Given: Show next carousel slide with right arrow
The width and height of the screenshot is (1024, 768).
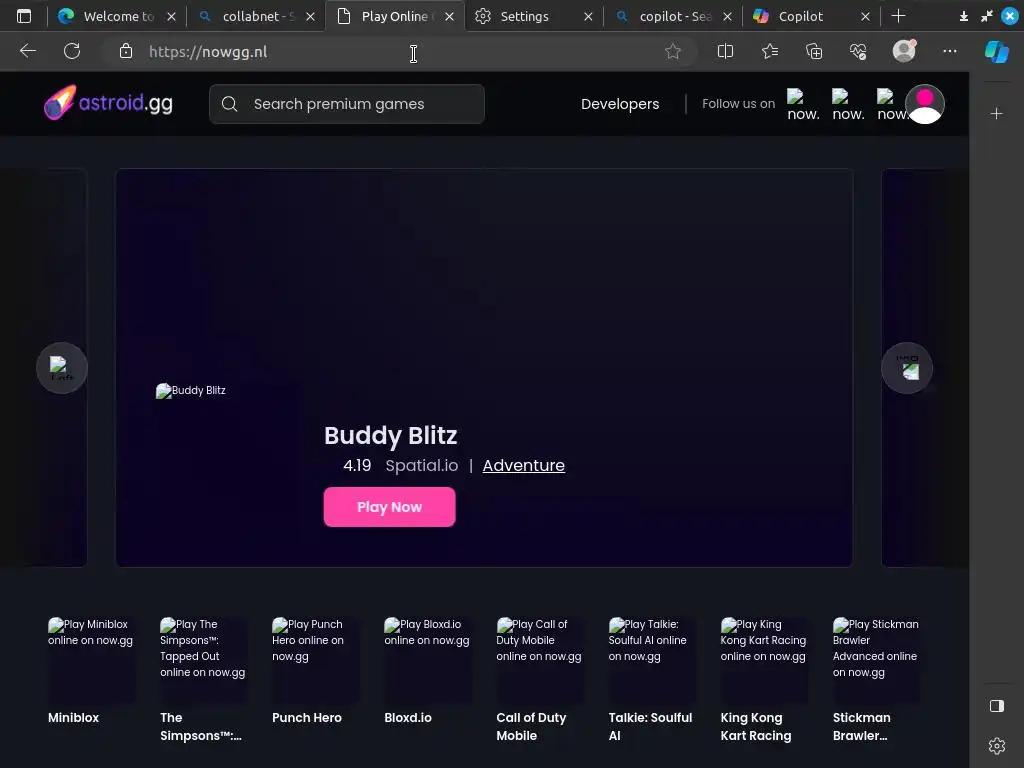Looking at the screenshot, I should [x=907, y=368].
